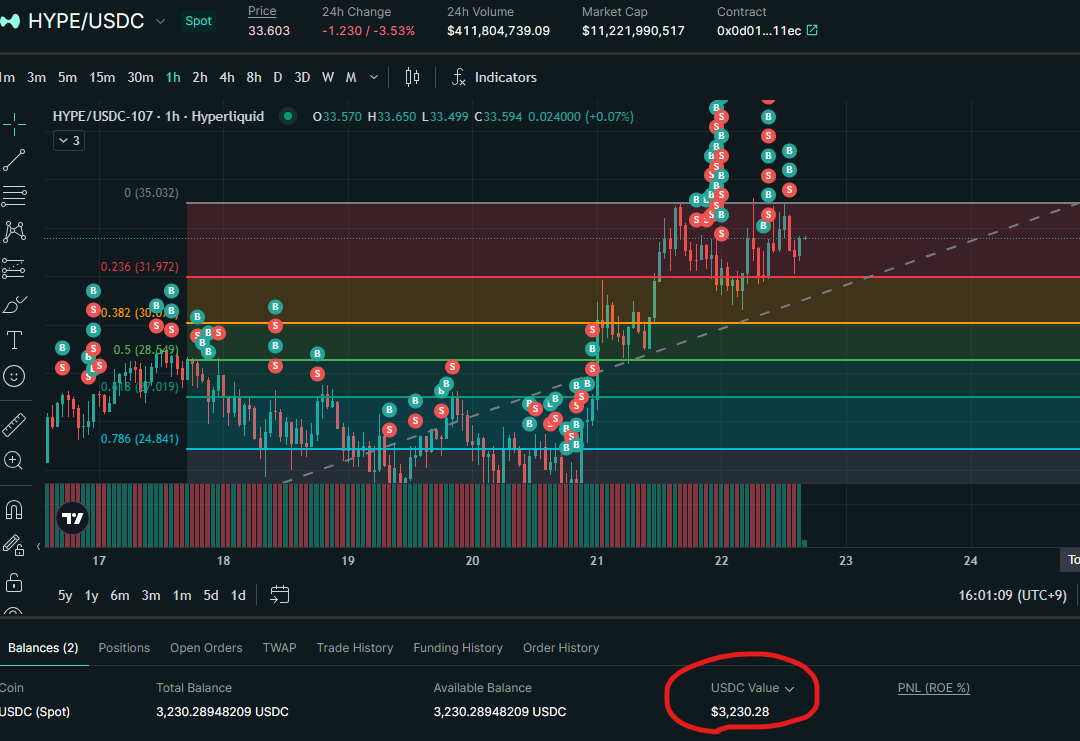Open timezone settings at 16:01:09 (UTC+9)
Image resolution: width=1080 pixels, height=741 pixels.
point(1012,595)
